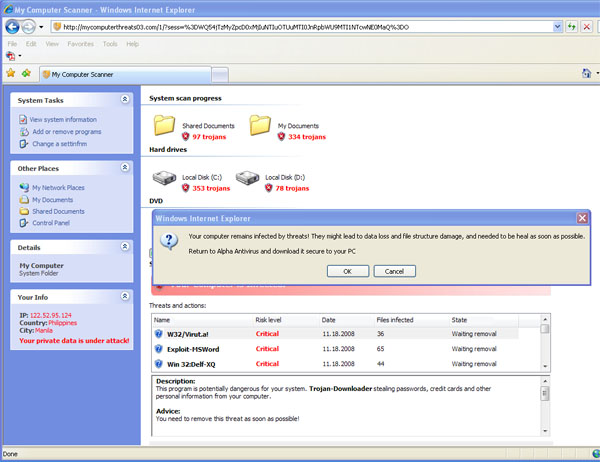The width and height of the screenshot is (600, 462).
Task: Select the Win 32:Delf-XQ threat row
Action: pyautogui.click(x=335, y=364)
